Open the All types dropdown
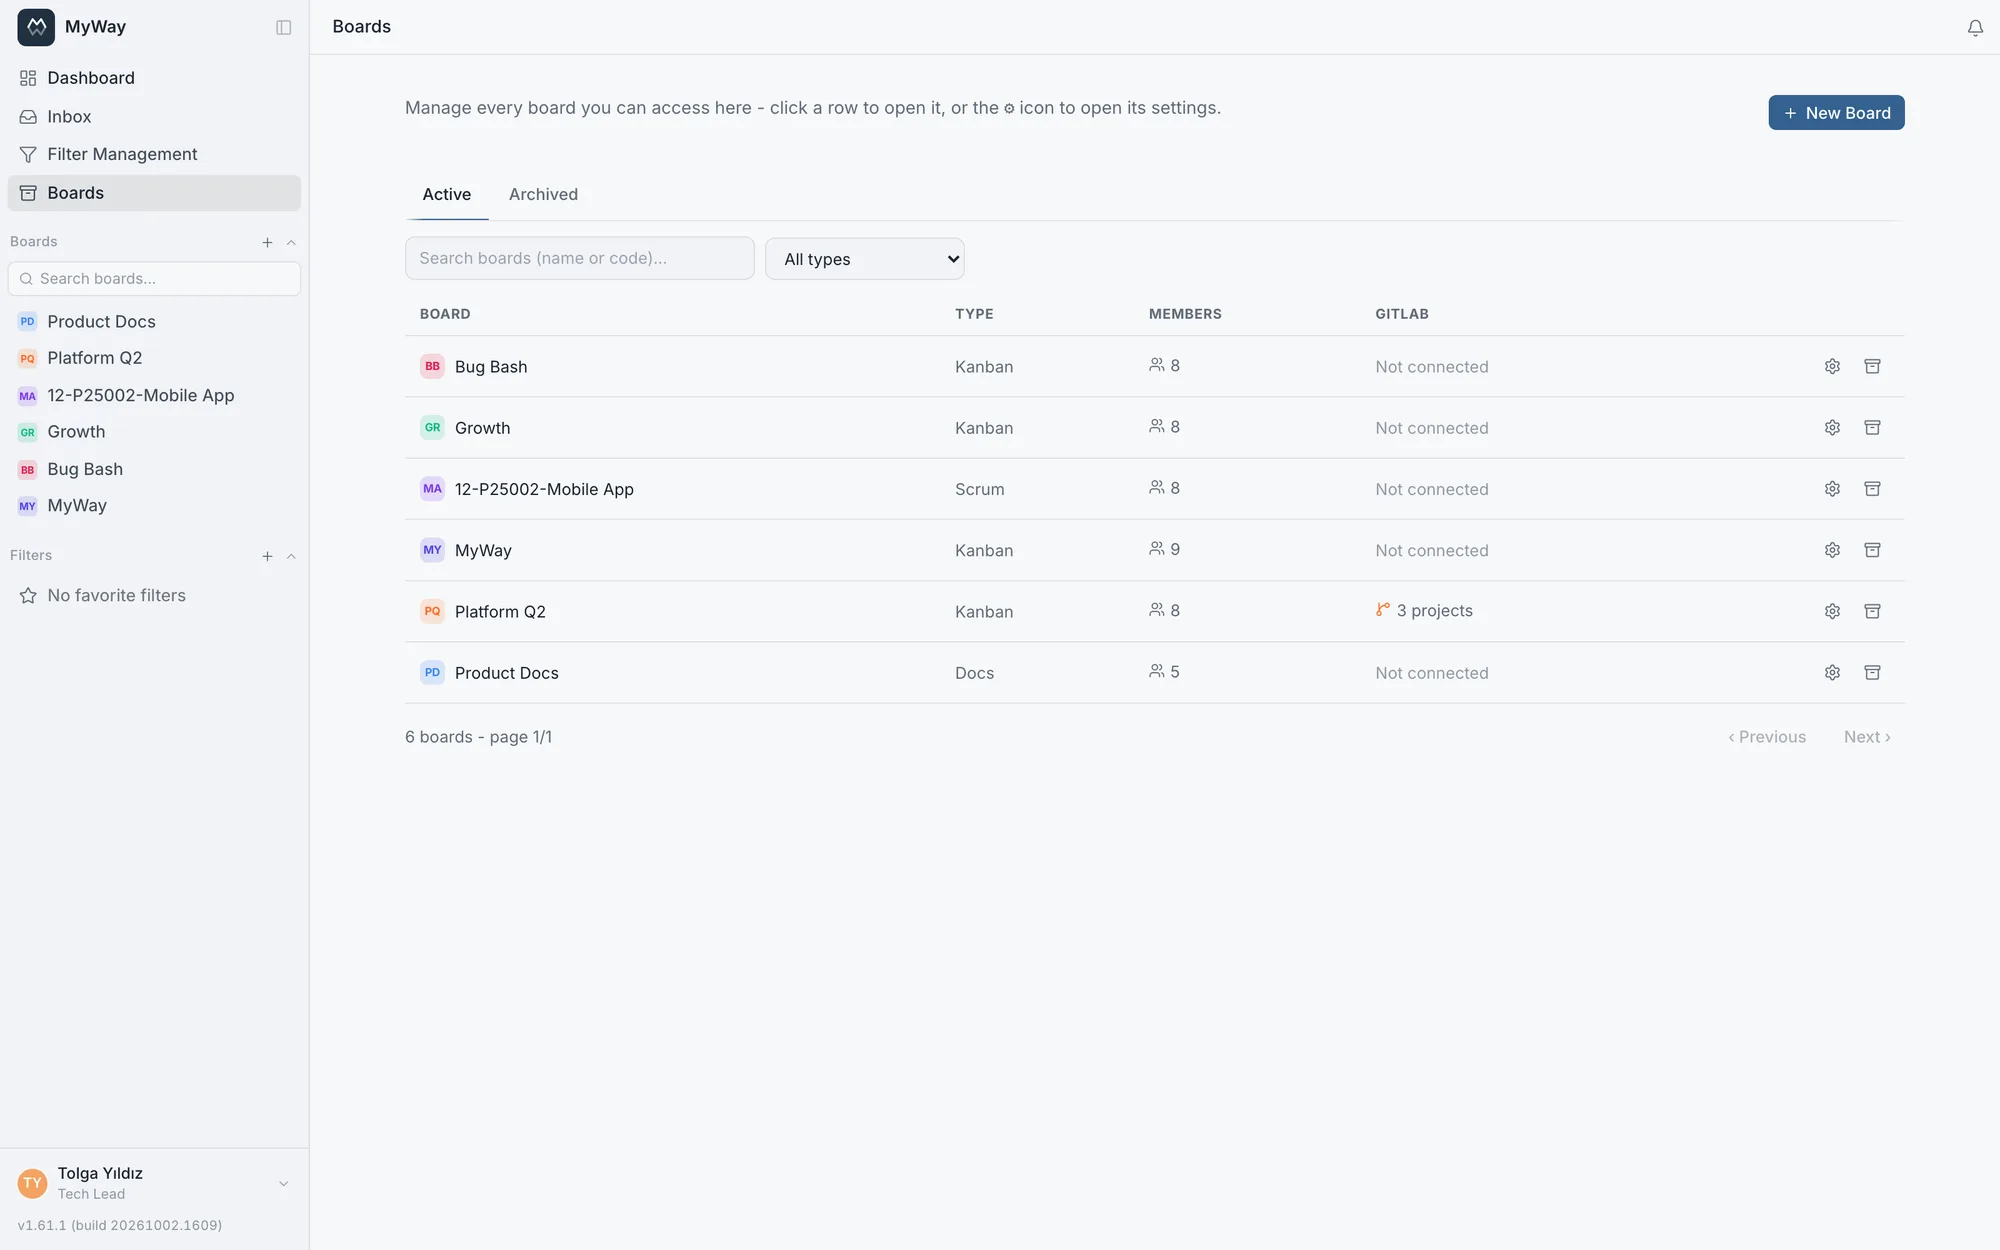 coord(865,259)
